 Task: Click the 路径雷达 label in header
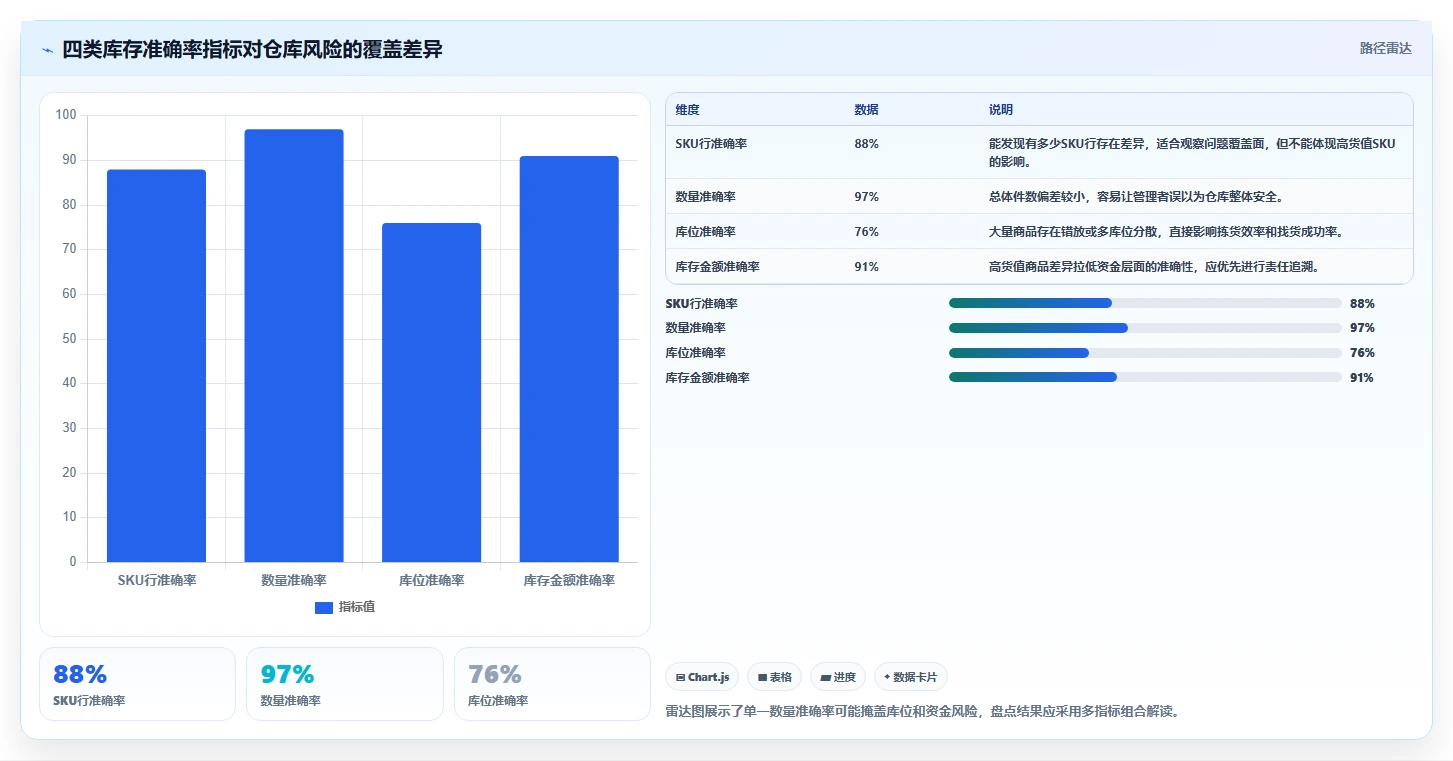1386,48
